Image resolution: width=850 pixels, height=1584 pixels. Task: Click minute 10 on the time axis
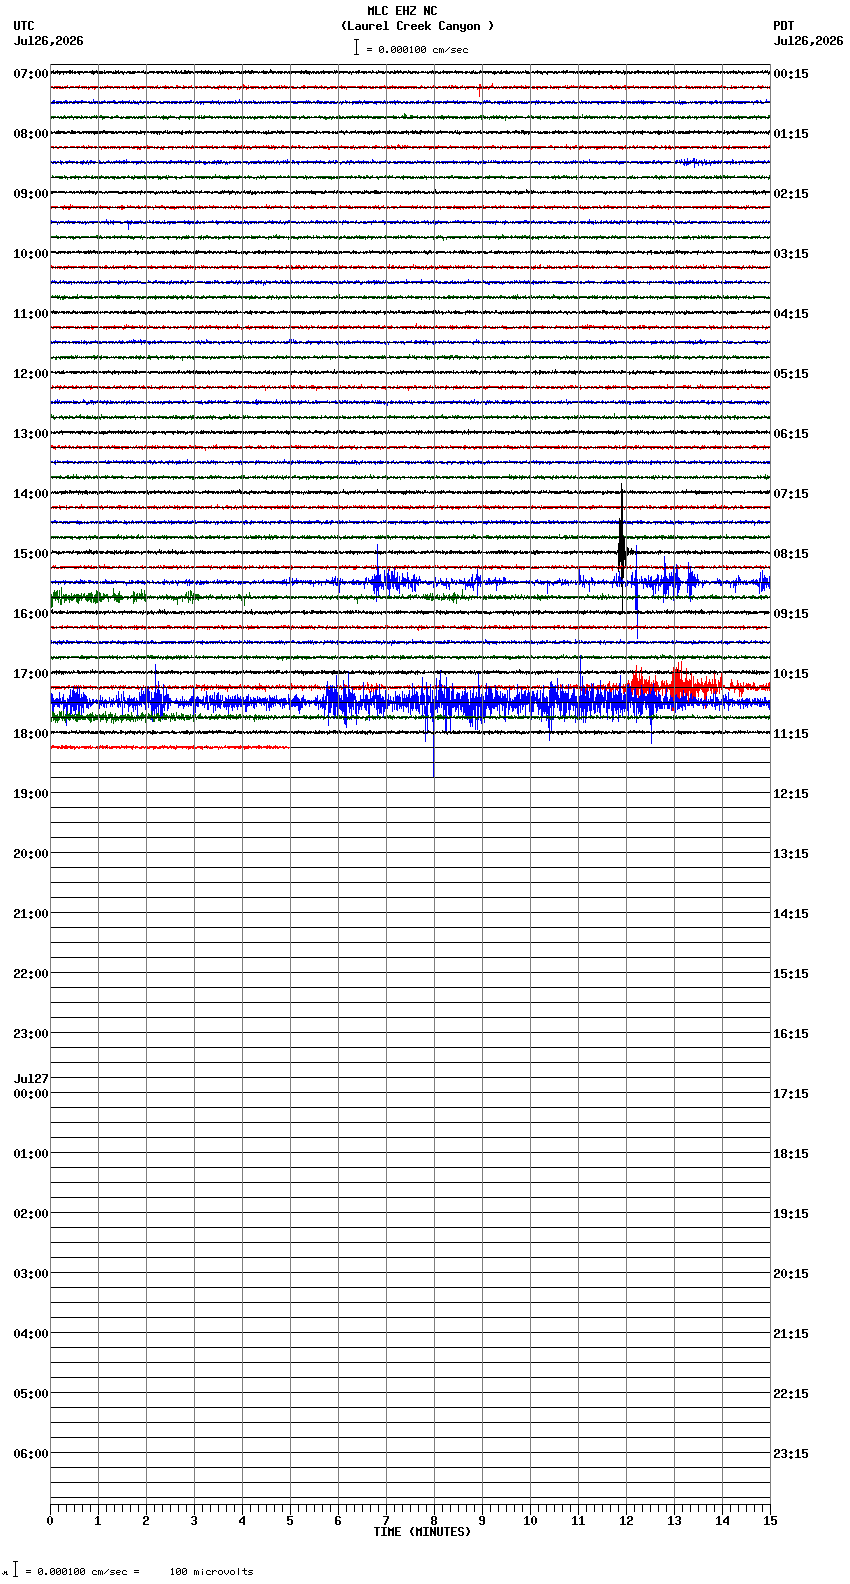(x=530, y=1521)
